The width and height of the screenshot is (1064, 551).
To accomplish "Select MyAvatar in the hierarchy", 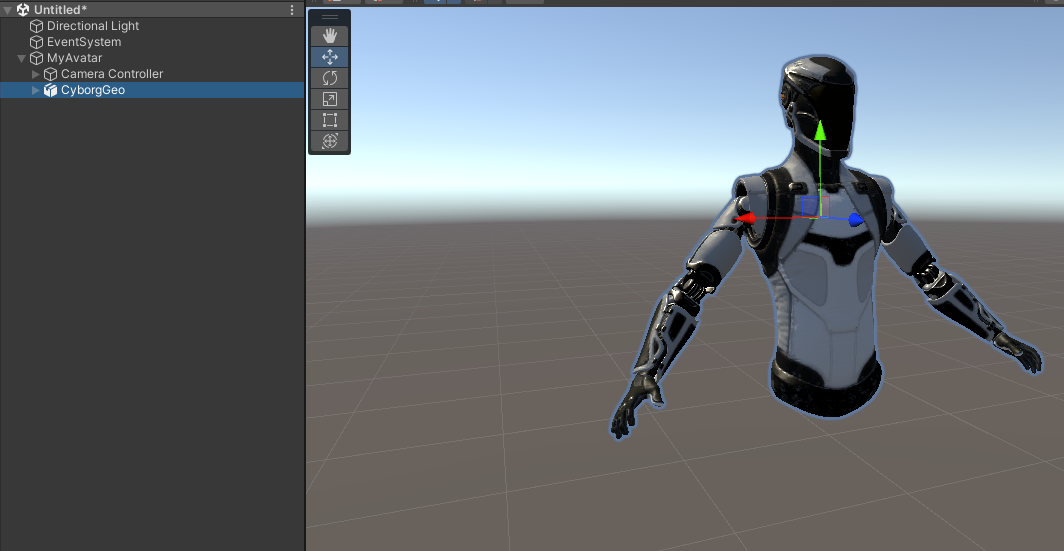I will point(74,58).
